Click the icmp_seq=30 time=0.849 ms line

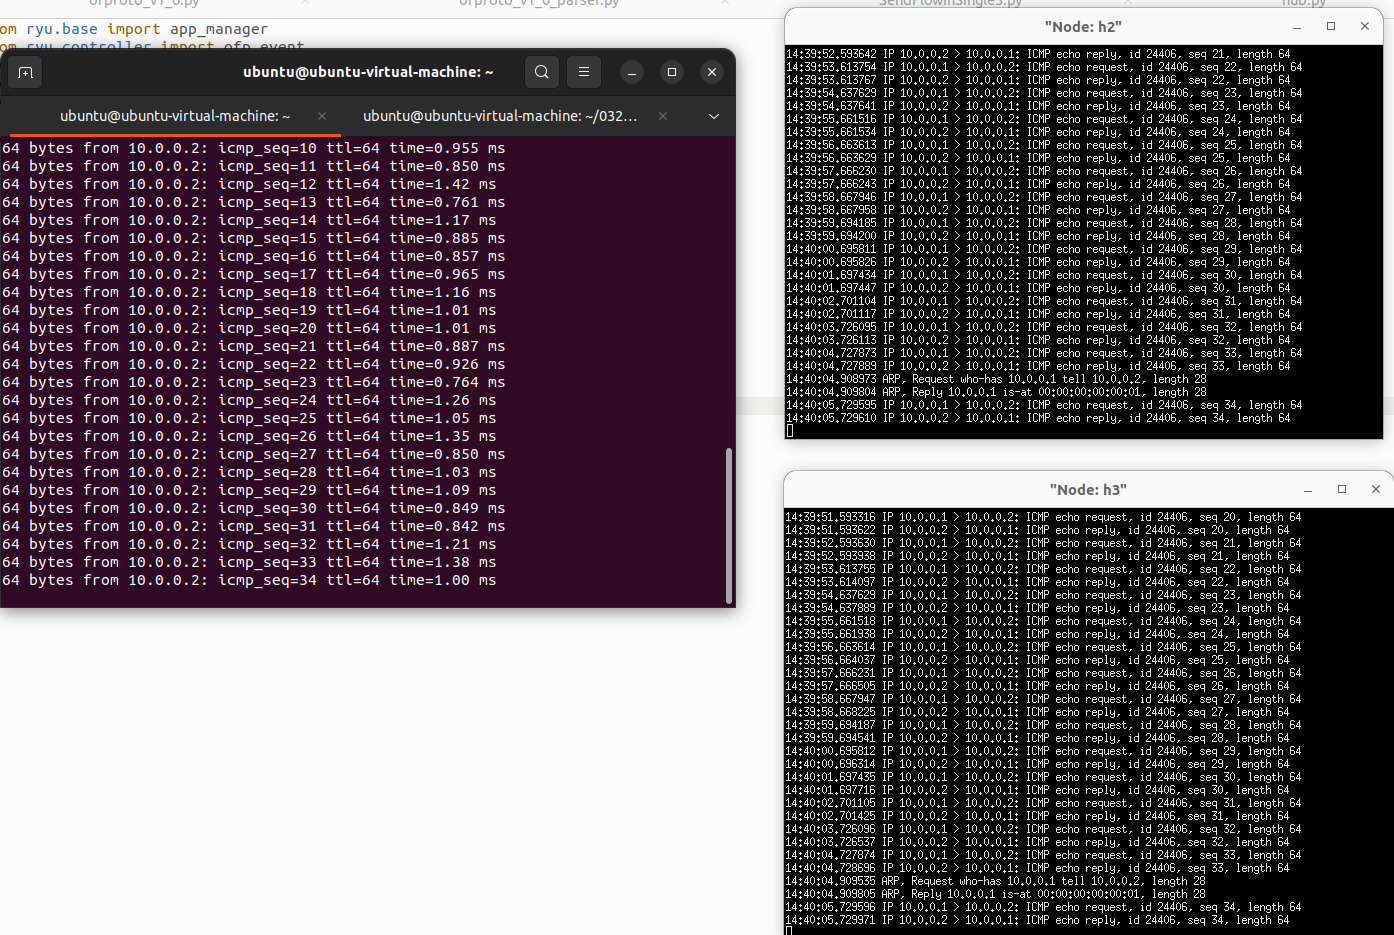pos(254,508)
